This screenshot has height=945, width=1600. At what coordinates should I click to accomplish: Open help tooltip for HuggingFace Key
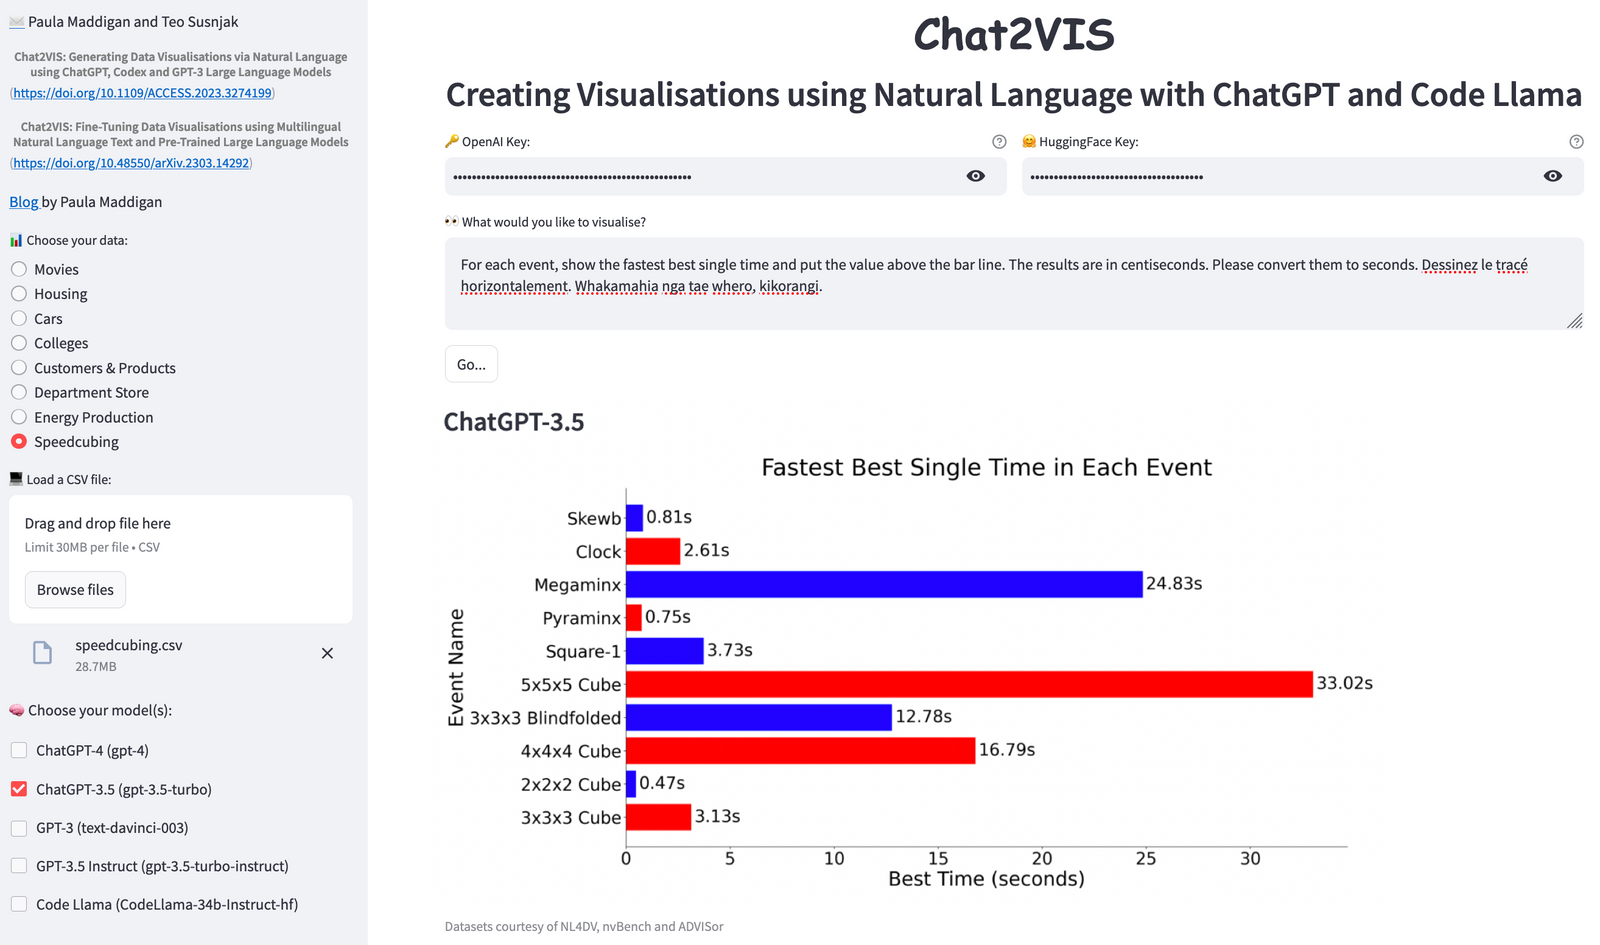pos(1576,142)
